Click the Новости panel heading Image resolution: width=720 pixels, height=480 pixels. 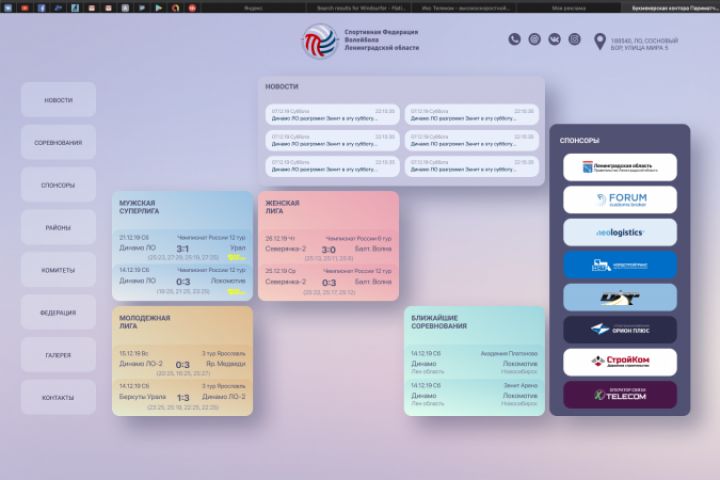click(x=282, y=86)
